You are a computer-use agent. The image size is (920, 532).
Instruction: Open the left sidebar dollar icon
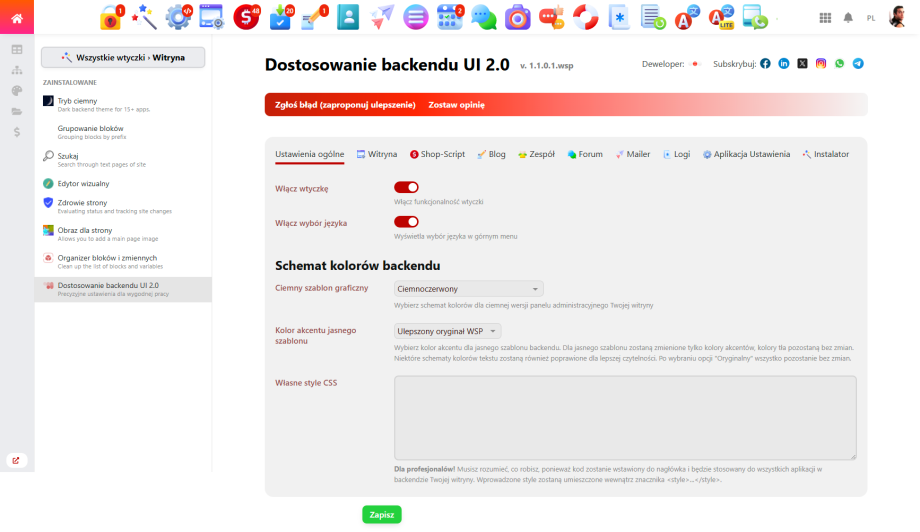[x=17, y=133]
